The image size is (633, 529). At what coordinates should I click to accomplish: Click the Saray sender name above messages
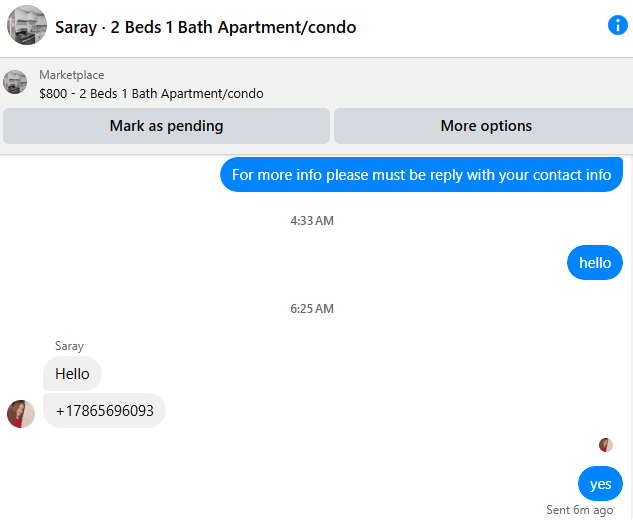point(70,346)
